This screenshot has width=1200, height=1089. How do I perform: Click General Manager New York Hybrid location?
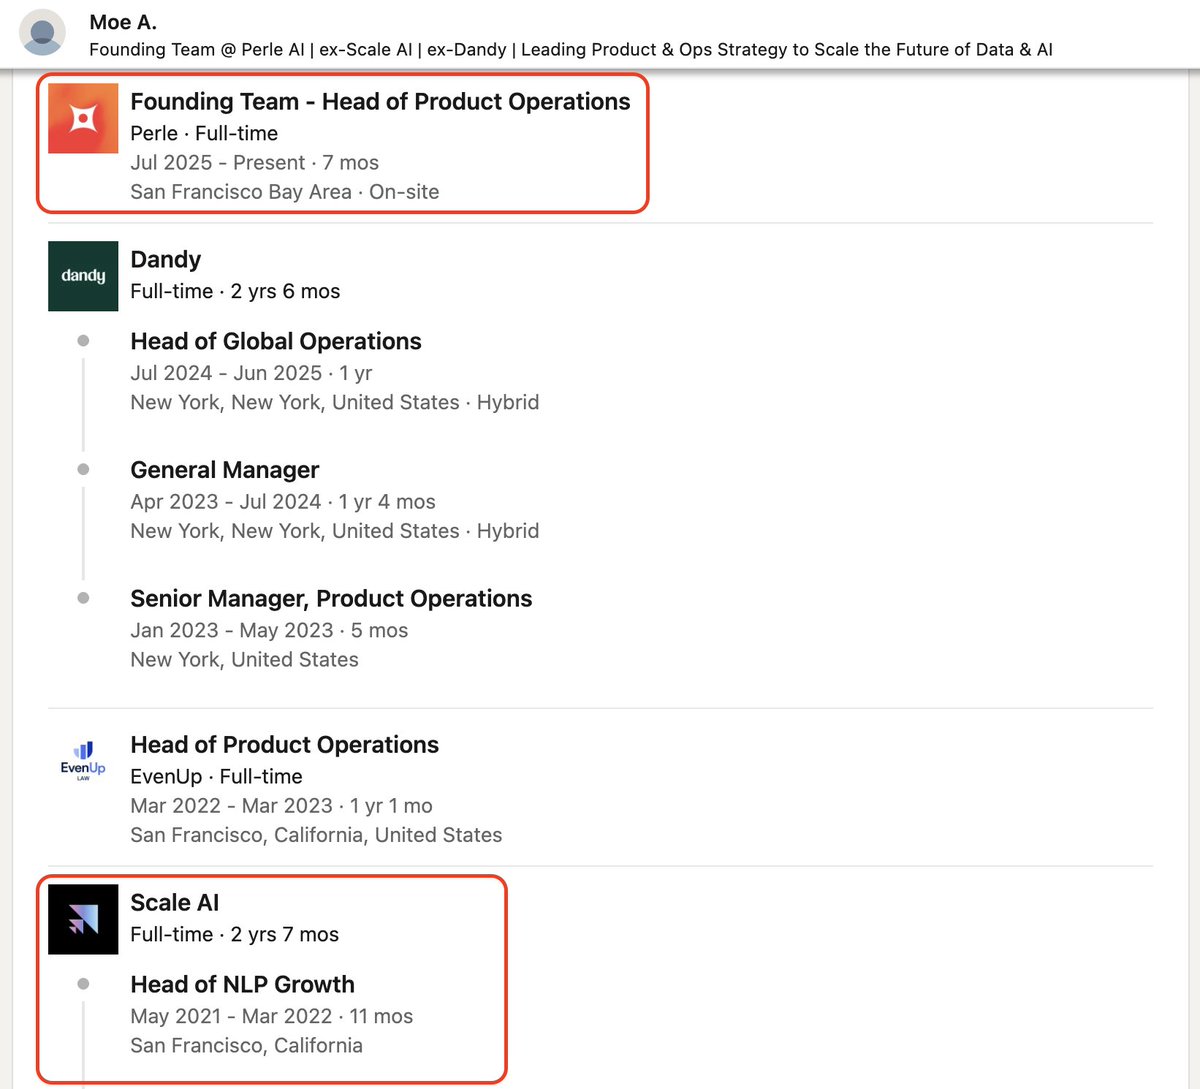[x=335, y=531]
